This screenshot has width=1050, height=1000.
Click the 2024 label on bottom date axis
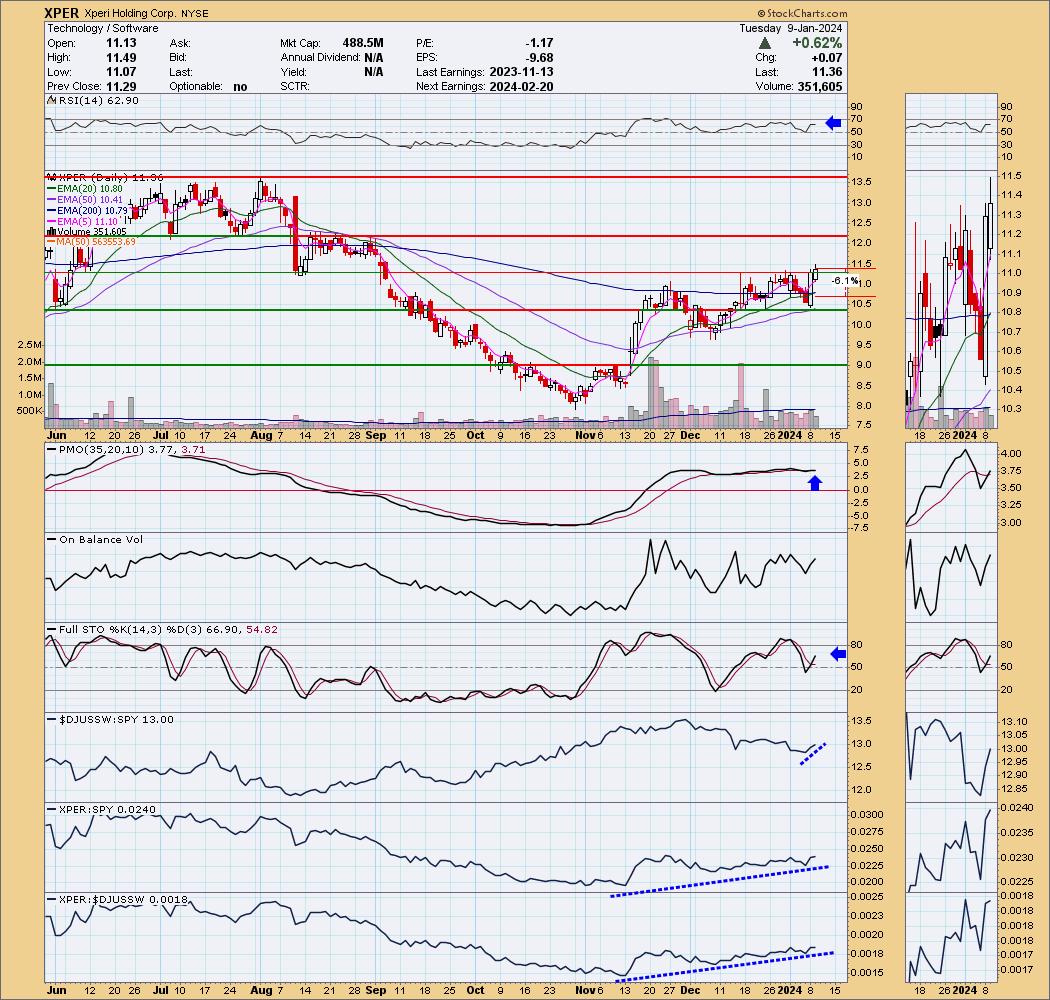pos(790,990)
